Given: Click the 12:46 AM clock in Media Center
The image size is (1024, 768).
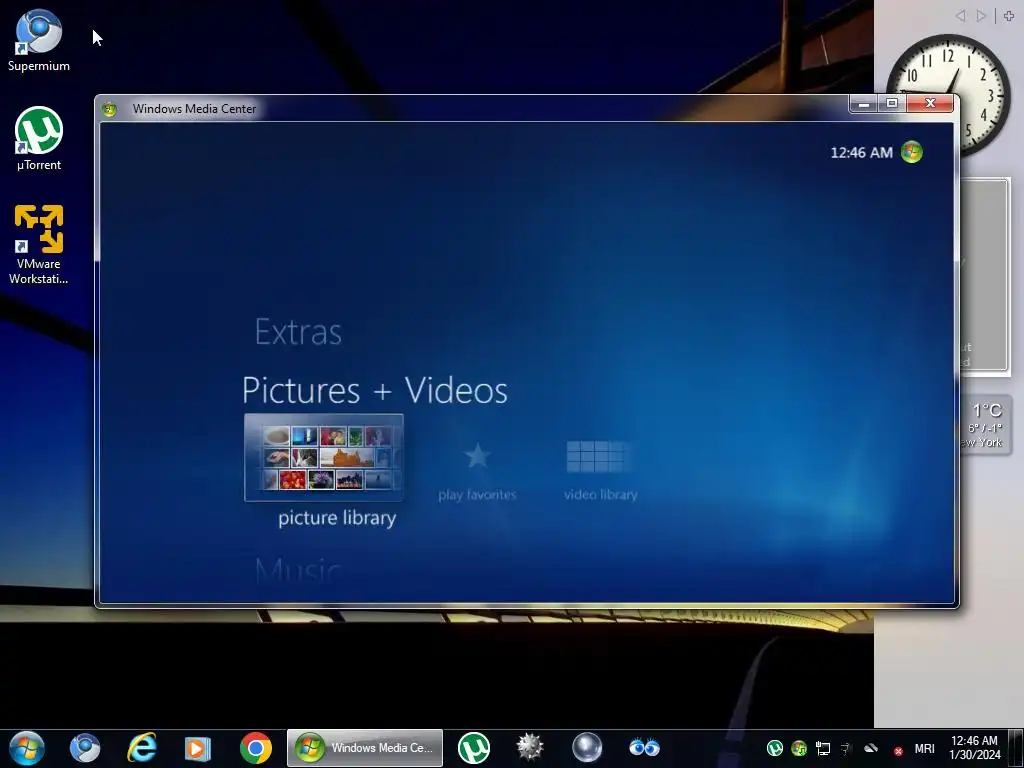Looking at the screenshot, I should [x=861, y=153].
